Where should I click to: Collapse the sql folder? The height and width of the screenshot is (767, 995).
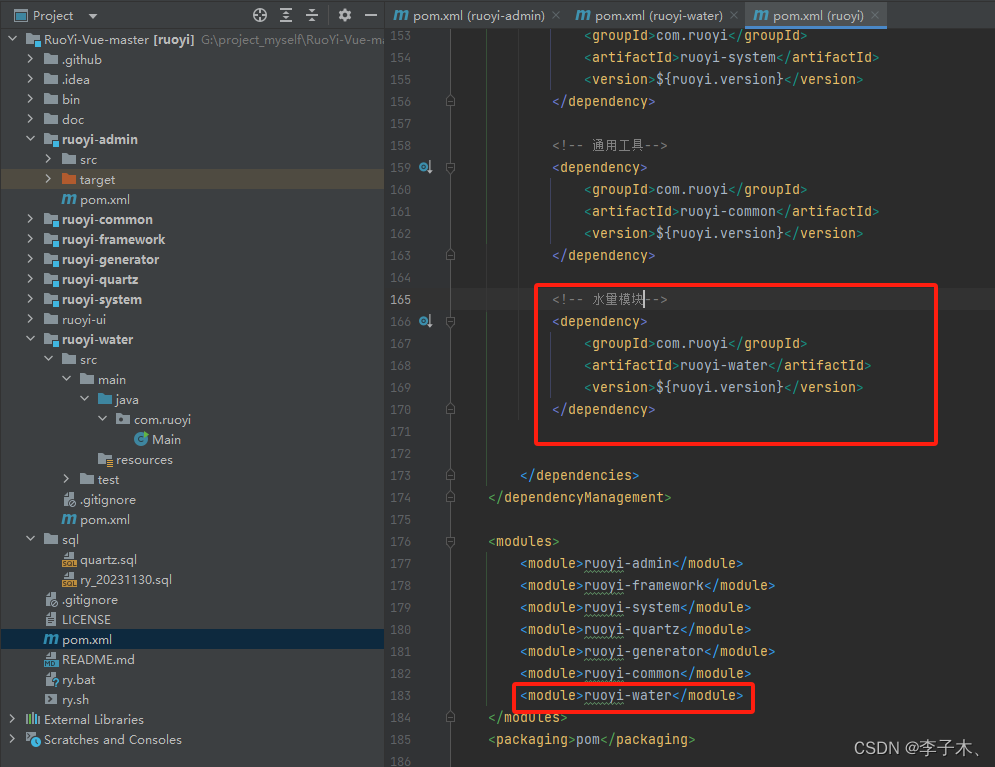click(x=30, y=539)
